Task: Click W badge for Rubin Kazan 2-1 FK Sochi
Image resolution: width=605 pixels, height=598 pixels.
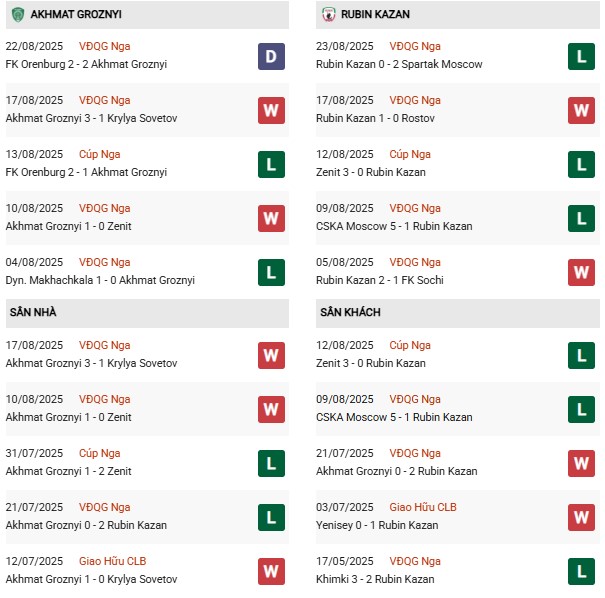Action: (581, 271)
